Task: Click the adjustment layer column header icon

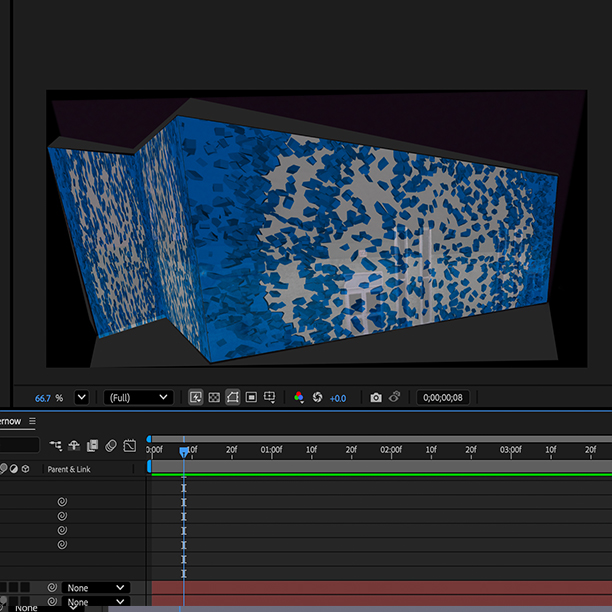Action: pyautogui.click(x=14, y=469)
